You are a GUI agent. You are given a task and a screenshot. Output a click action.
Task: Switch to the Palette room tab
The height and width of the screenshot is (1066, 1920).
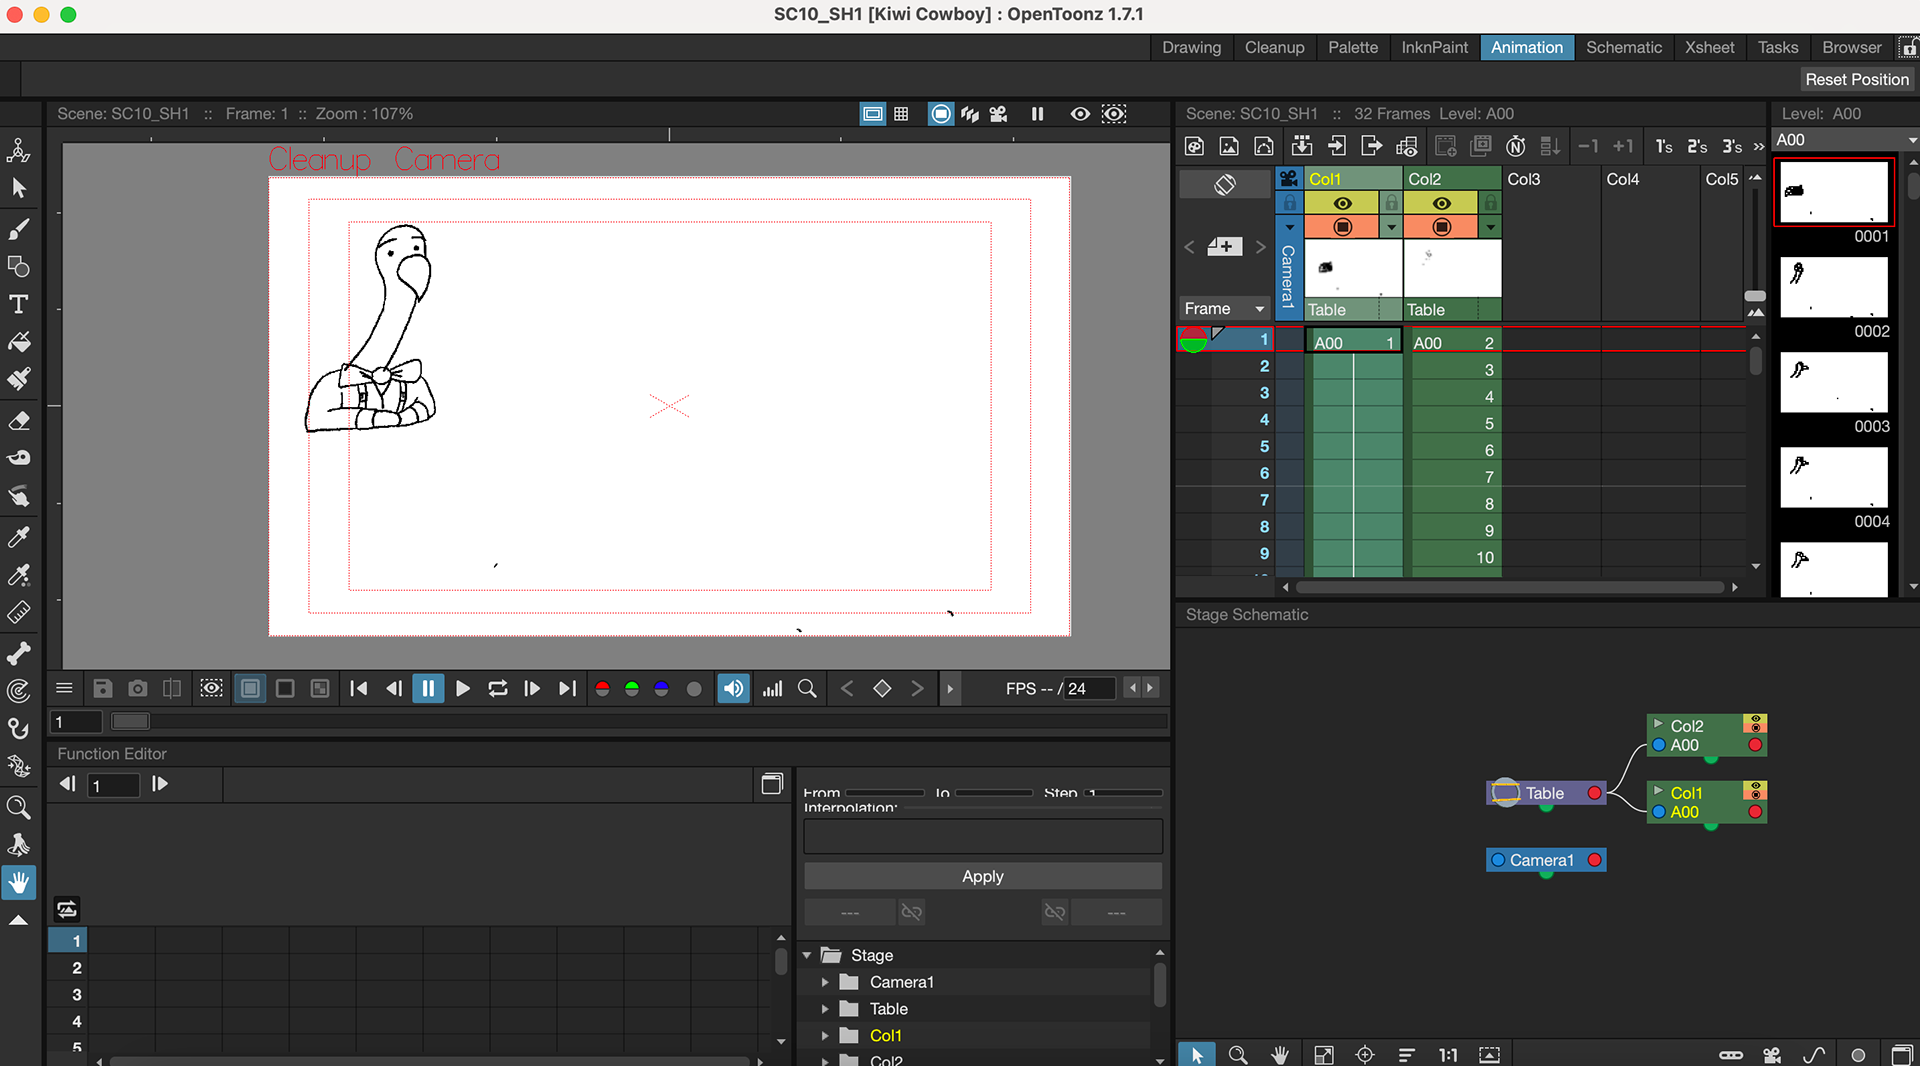pyautogui.click(x=1352, y=47)
